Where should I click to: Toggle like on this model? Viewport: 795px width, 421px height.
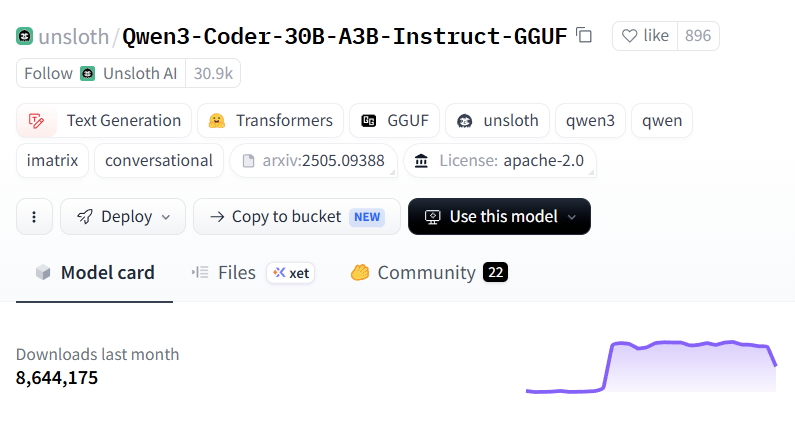[x=645, y=36]
